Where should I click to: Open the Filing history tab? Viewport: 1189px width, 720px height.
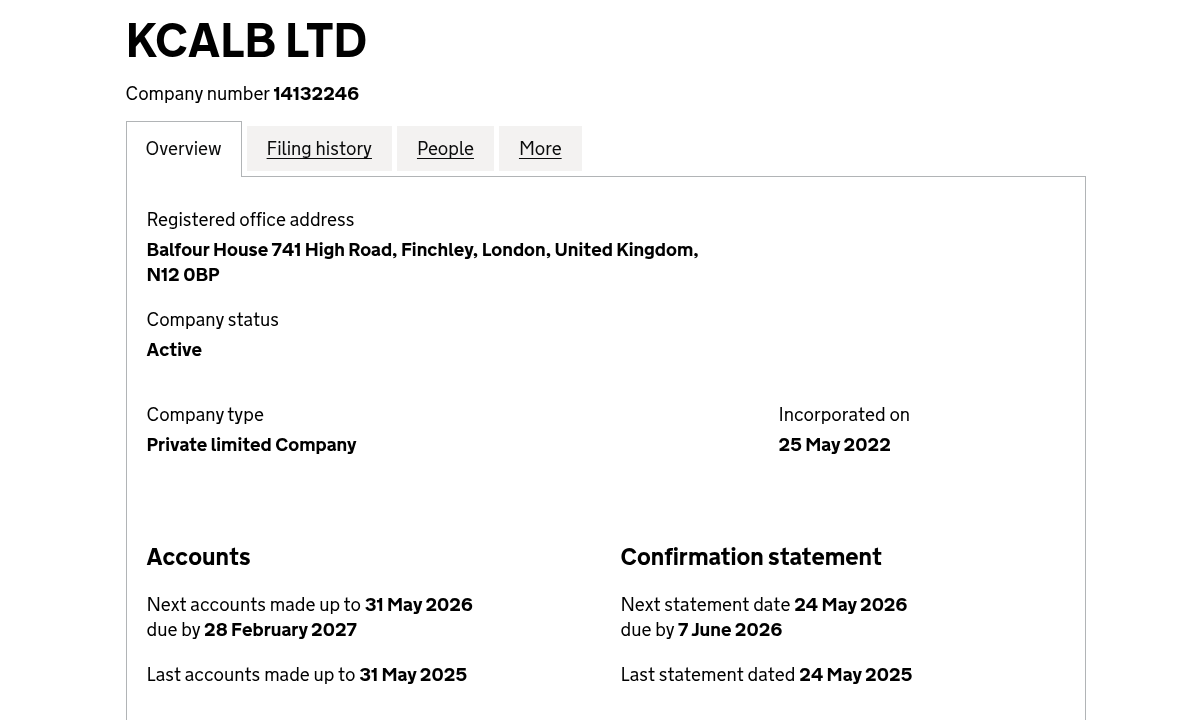coord(319,148)
